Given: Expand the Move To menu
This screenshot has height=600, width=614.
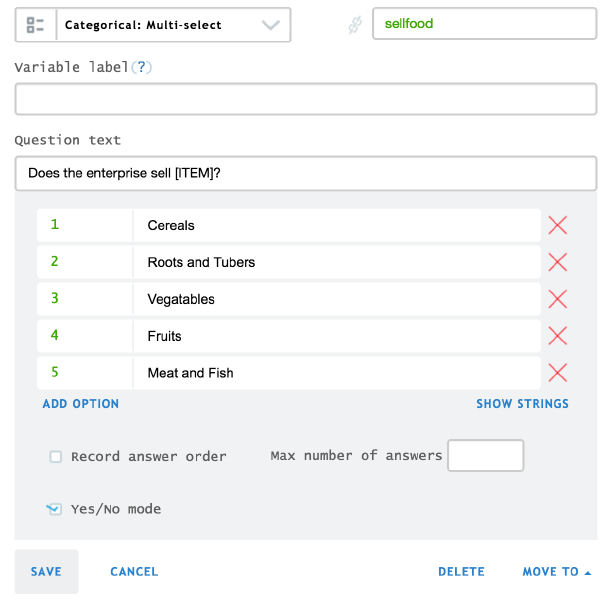Looking at the screenshot, I should pyautogui.click(x=556, y=572).
